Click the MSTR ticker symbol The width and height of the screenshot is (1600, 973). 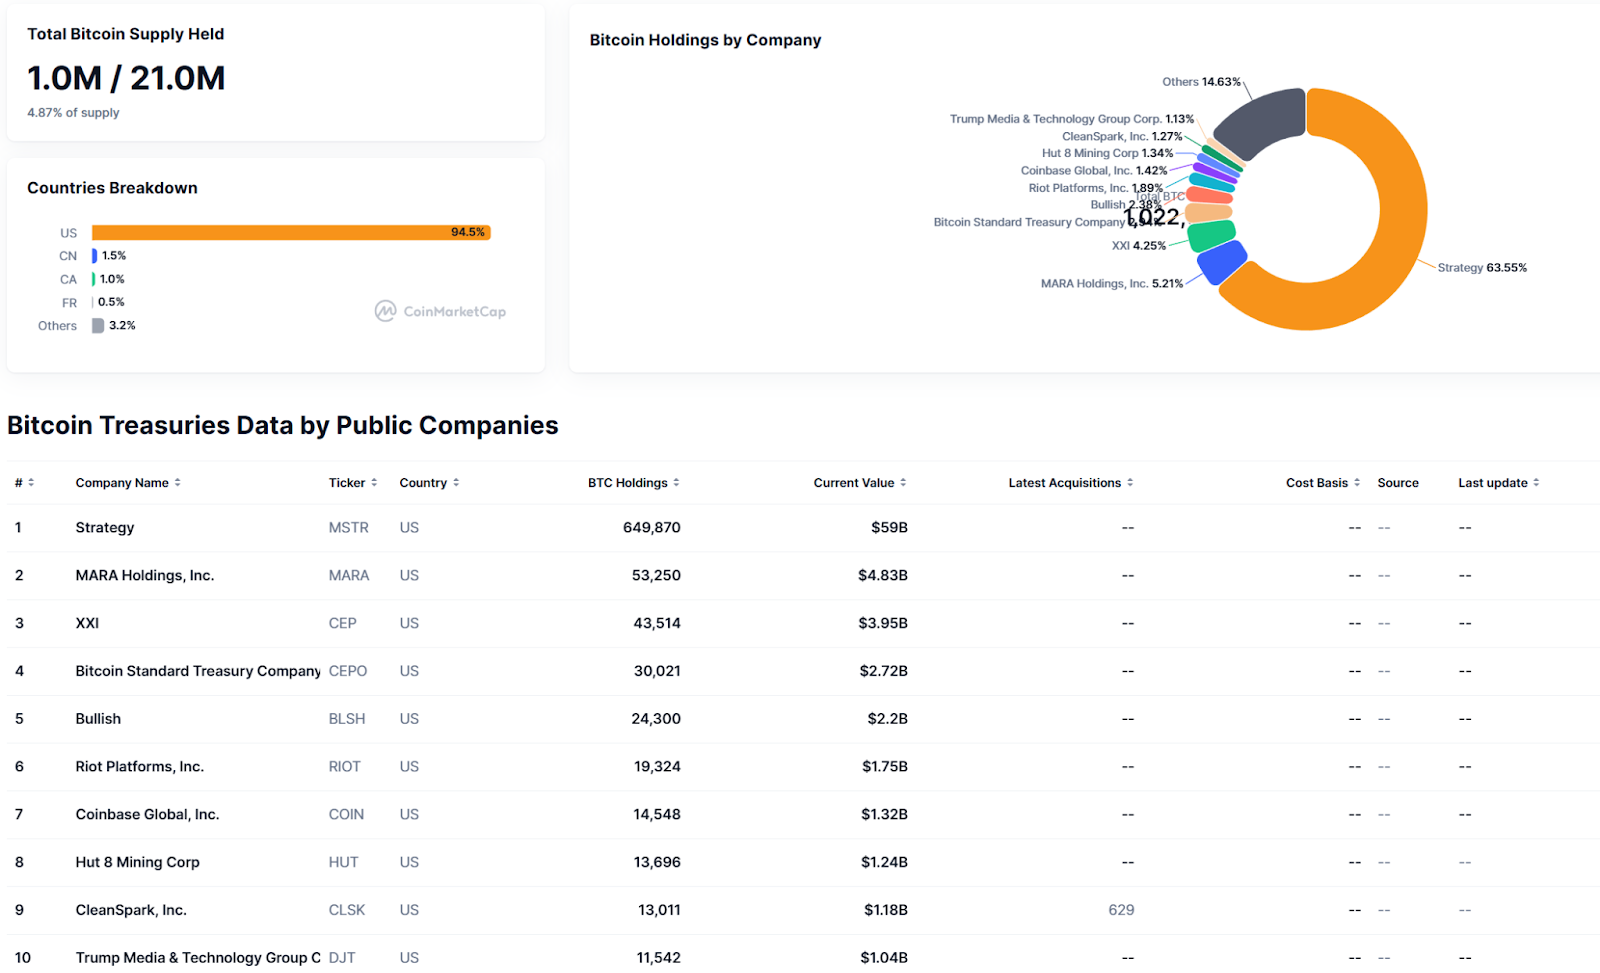click(348, 528)
